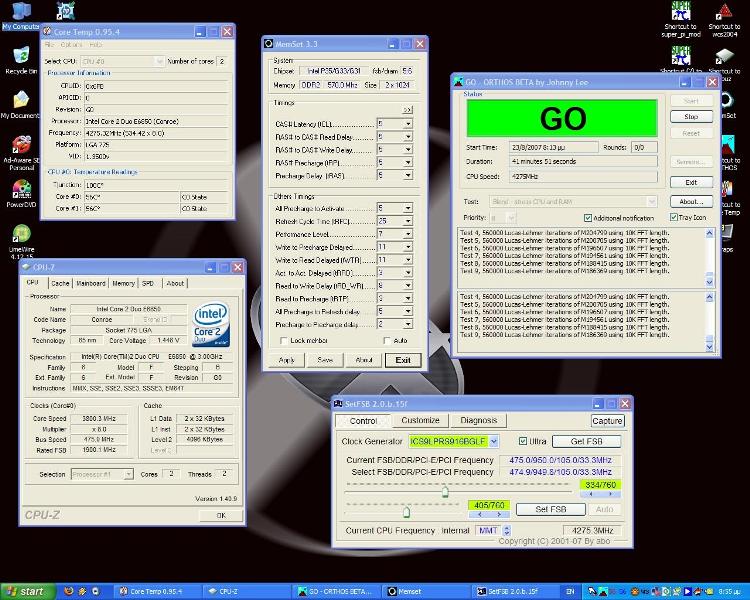Open the My Computer desktop icon
The height and width of the screenshot is (600, 750).
click(x=21, y=16)
